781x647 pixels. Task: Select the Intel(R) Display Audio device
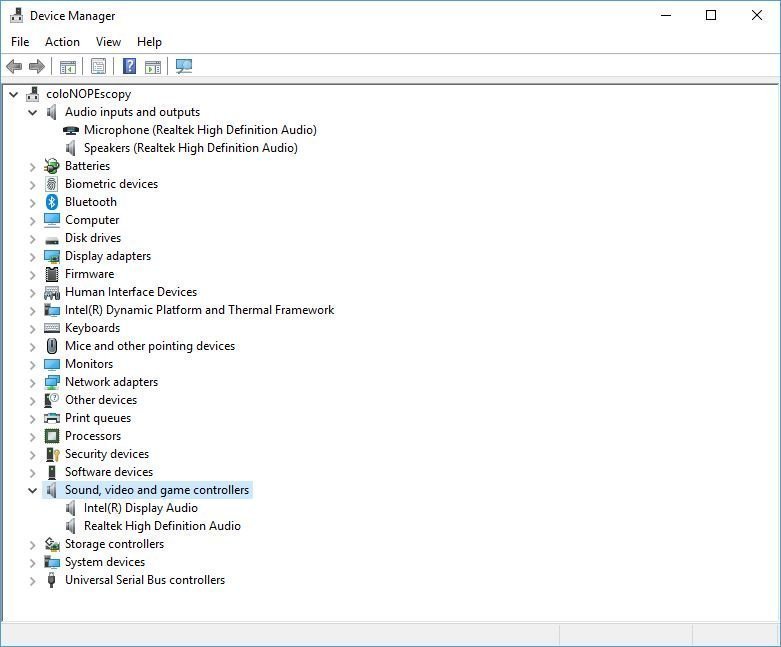click(x=141, y=508)
